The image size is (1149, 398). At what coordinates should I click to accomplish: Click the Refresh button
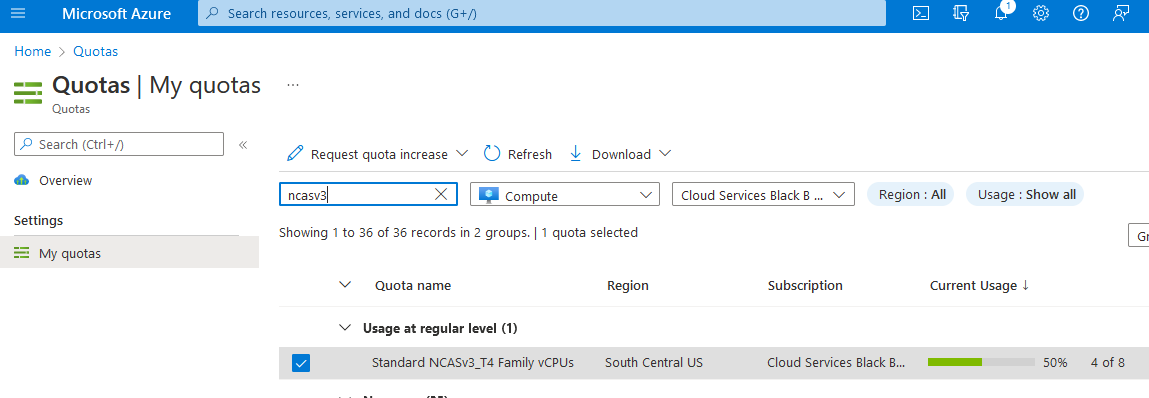coord(518,154)
